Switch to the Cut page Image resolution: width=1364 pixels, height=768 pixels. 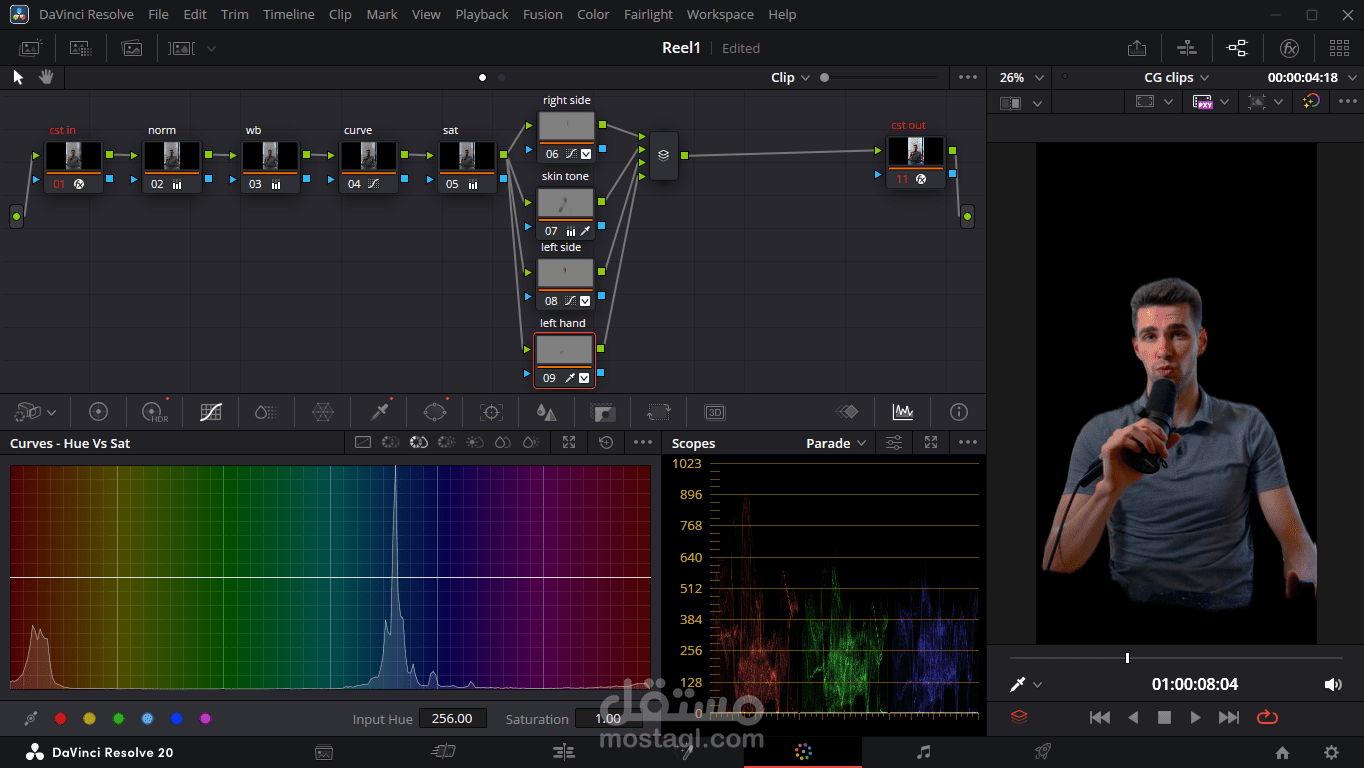443,752
